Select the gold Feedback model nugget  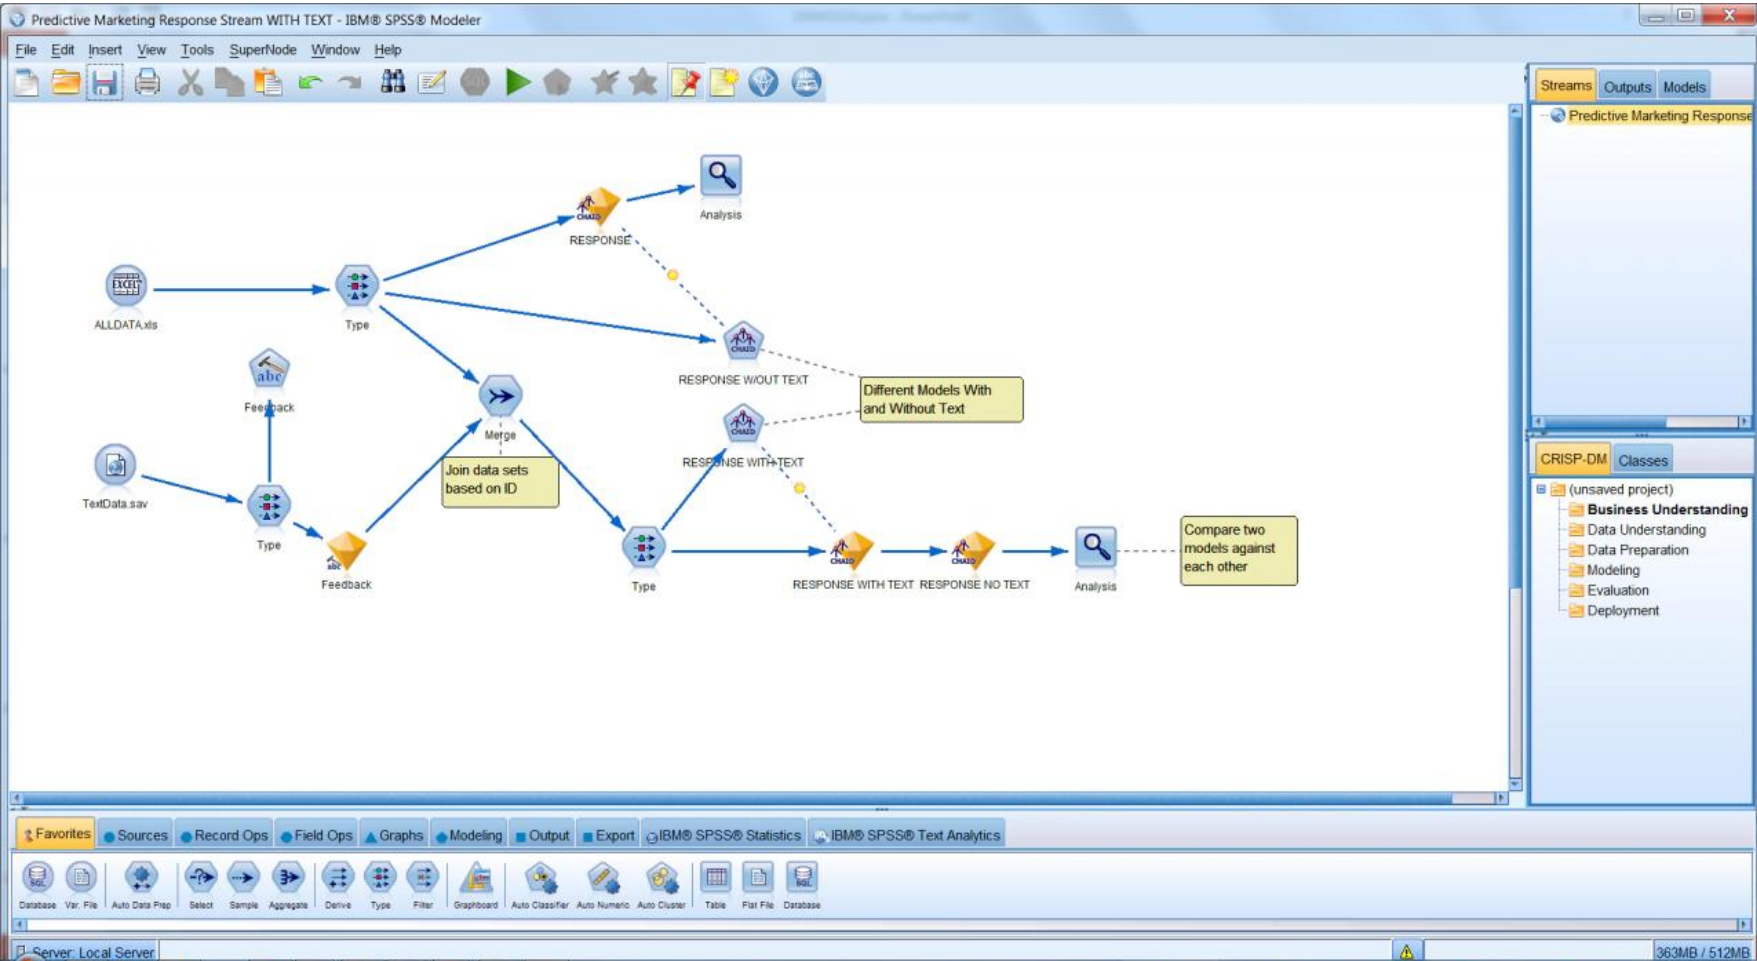pyautogui.click(x=346, y=552)
